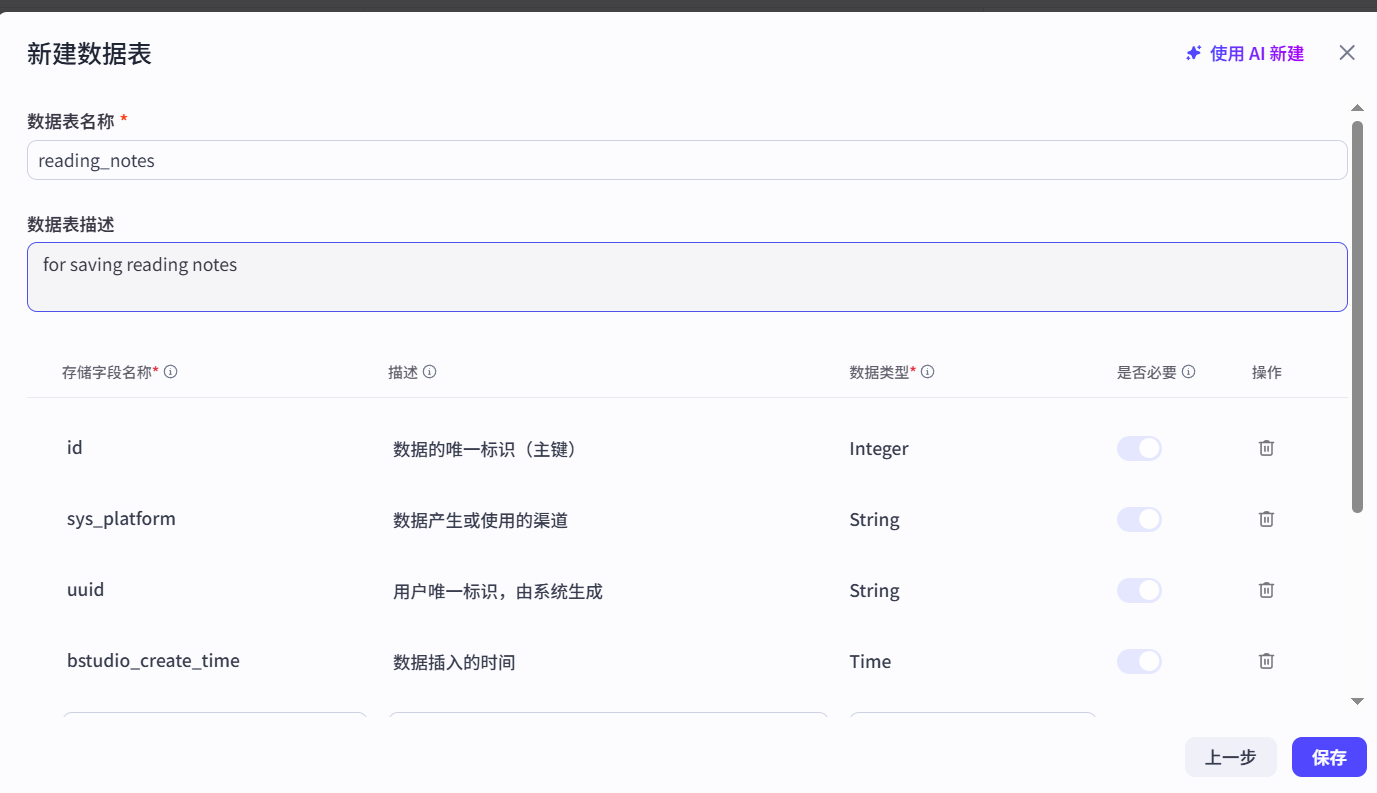Viewport: 1377px width, 793px height.
Task: Click the 数据表名称 input field
Action: coord(686,160)
